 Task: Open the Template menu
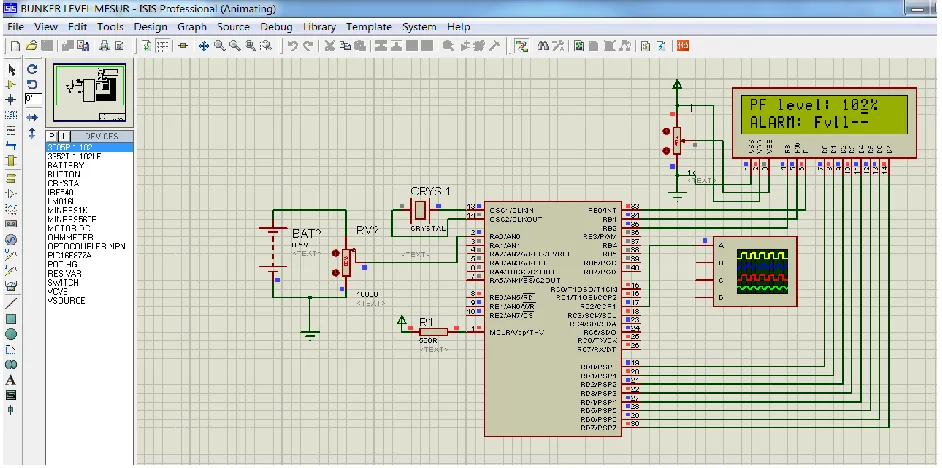tap(368, 27)
